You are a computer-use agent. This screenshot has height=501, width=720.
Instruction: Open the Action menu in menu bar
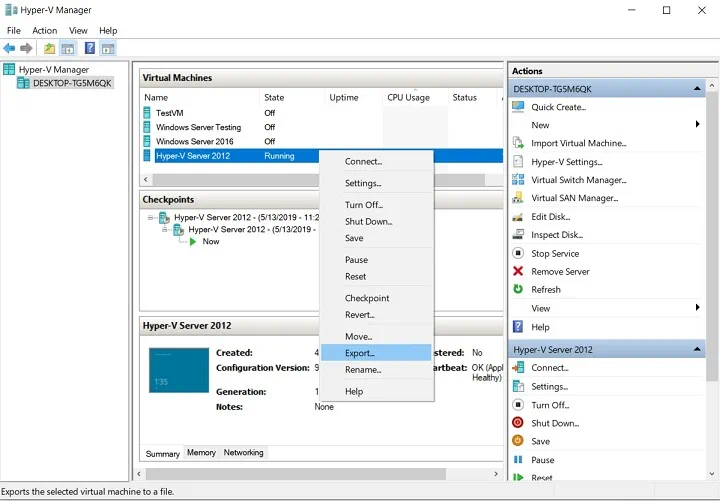pos(44,31)
